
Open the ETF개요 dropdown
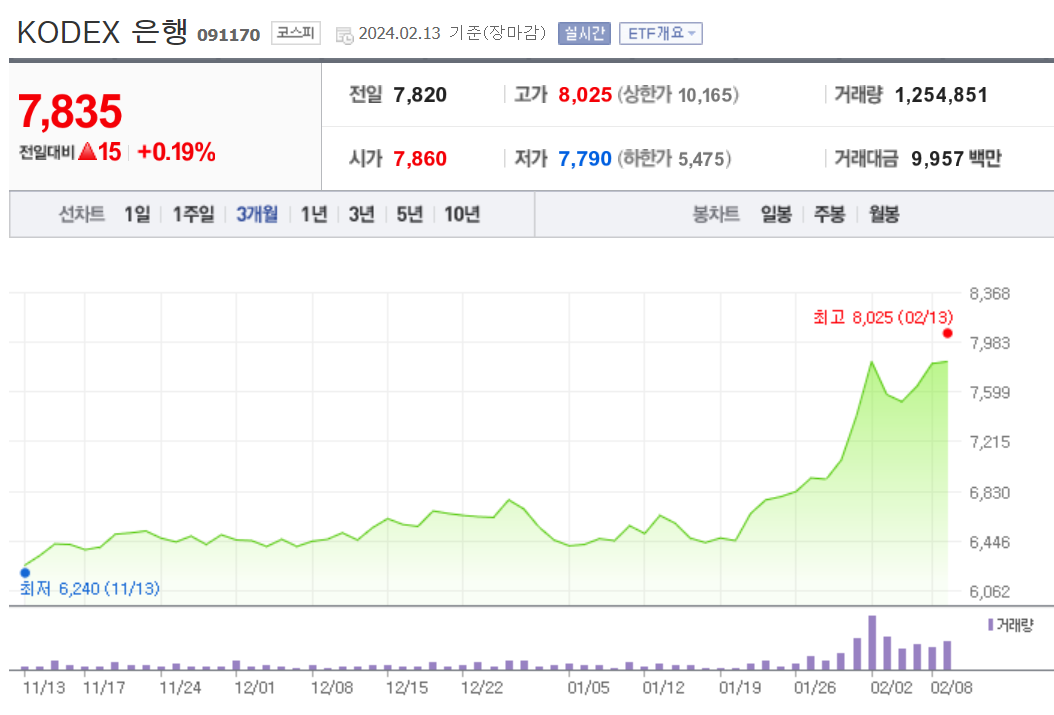(x=661, y=33)
